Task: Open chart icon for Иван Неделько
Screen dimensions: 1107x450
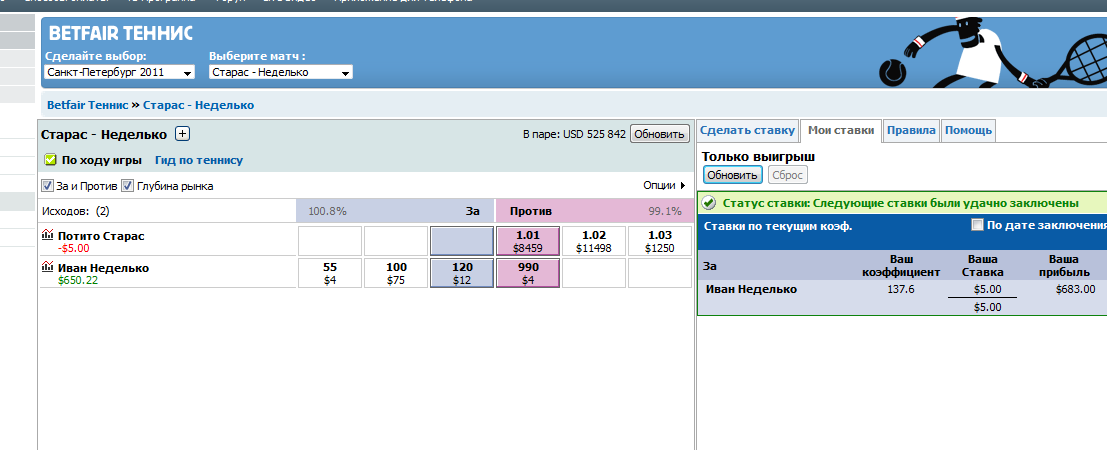Action: coord(47,267)
